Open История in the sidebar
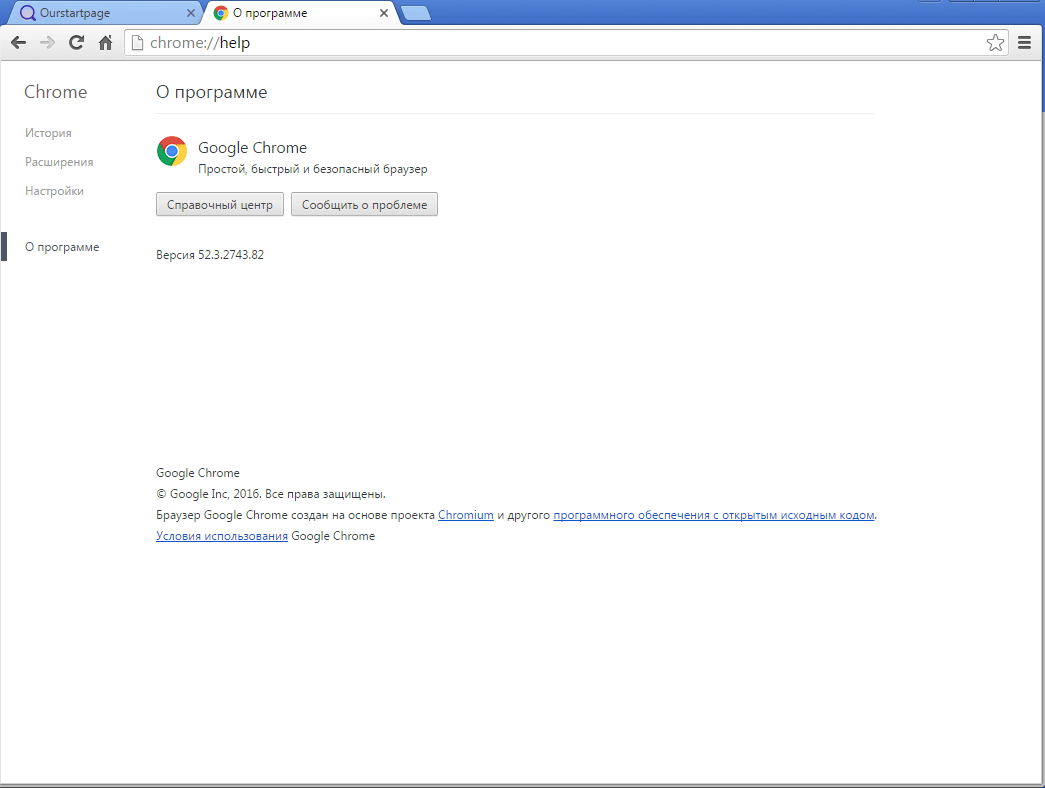This screenshot has width=1045, height=788. click(48, 133)
